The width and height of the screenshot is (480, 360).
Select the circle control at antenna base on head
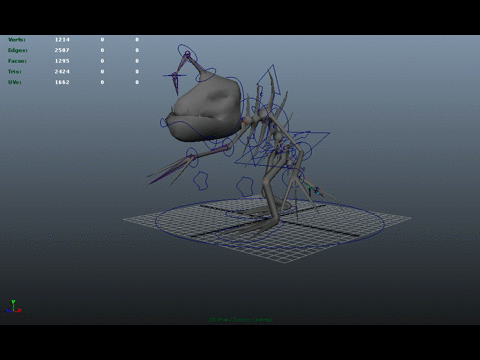point(205,75)
